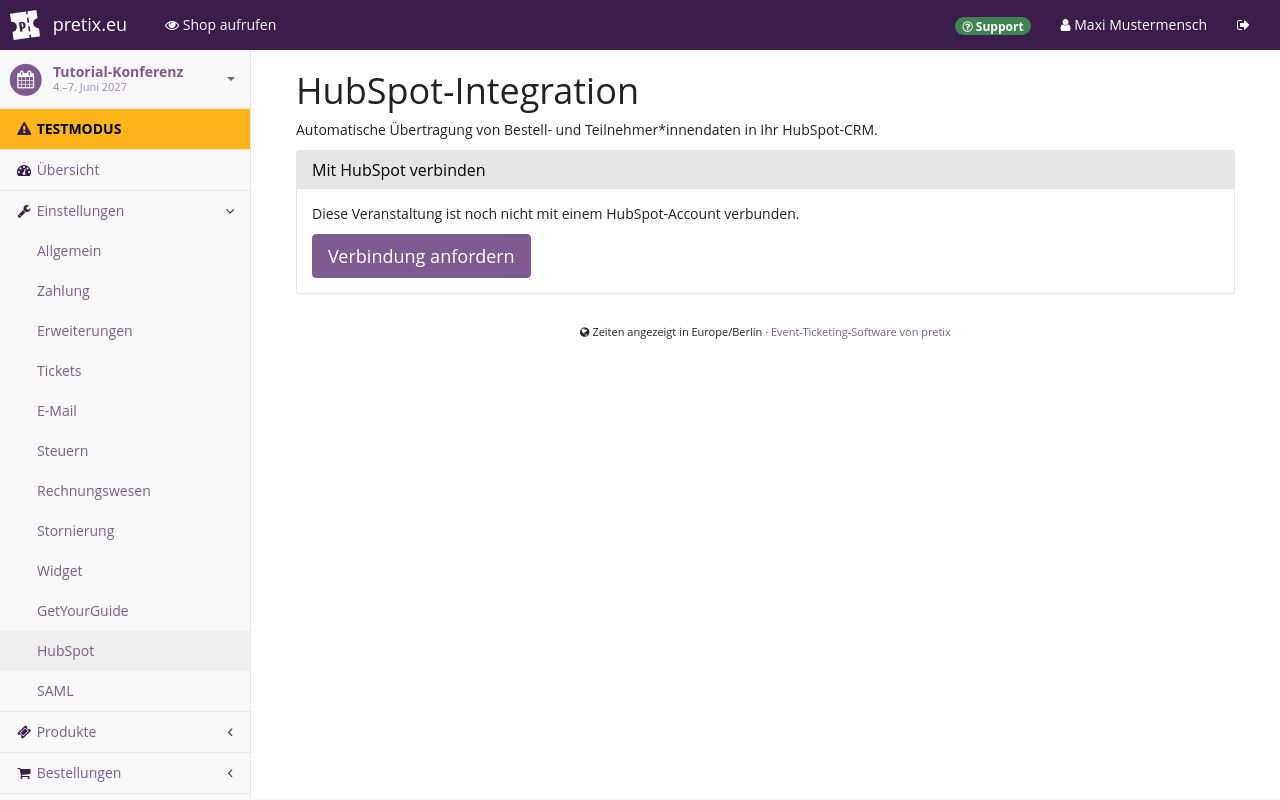
Task: Click the pretix.eu brand name
Action: coord(90,25)
